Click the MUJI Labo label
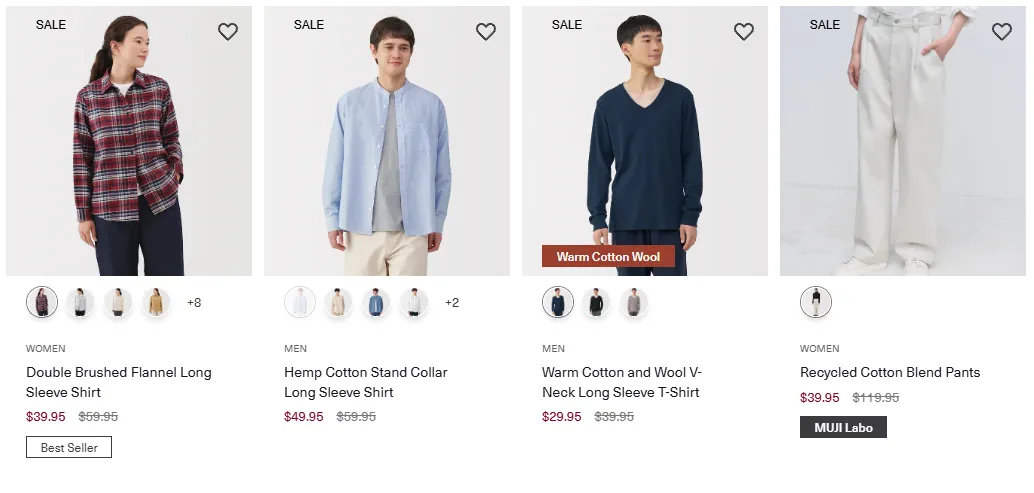1034x493 pixels. coord(843,427)
